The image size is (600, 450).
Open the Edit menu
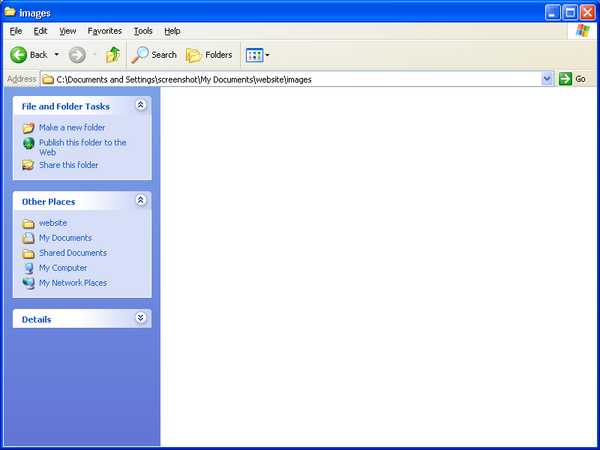[40, 31]
